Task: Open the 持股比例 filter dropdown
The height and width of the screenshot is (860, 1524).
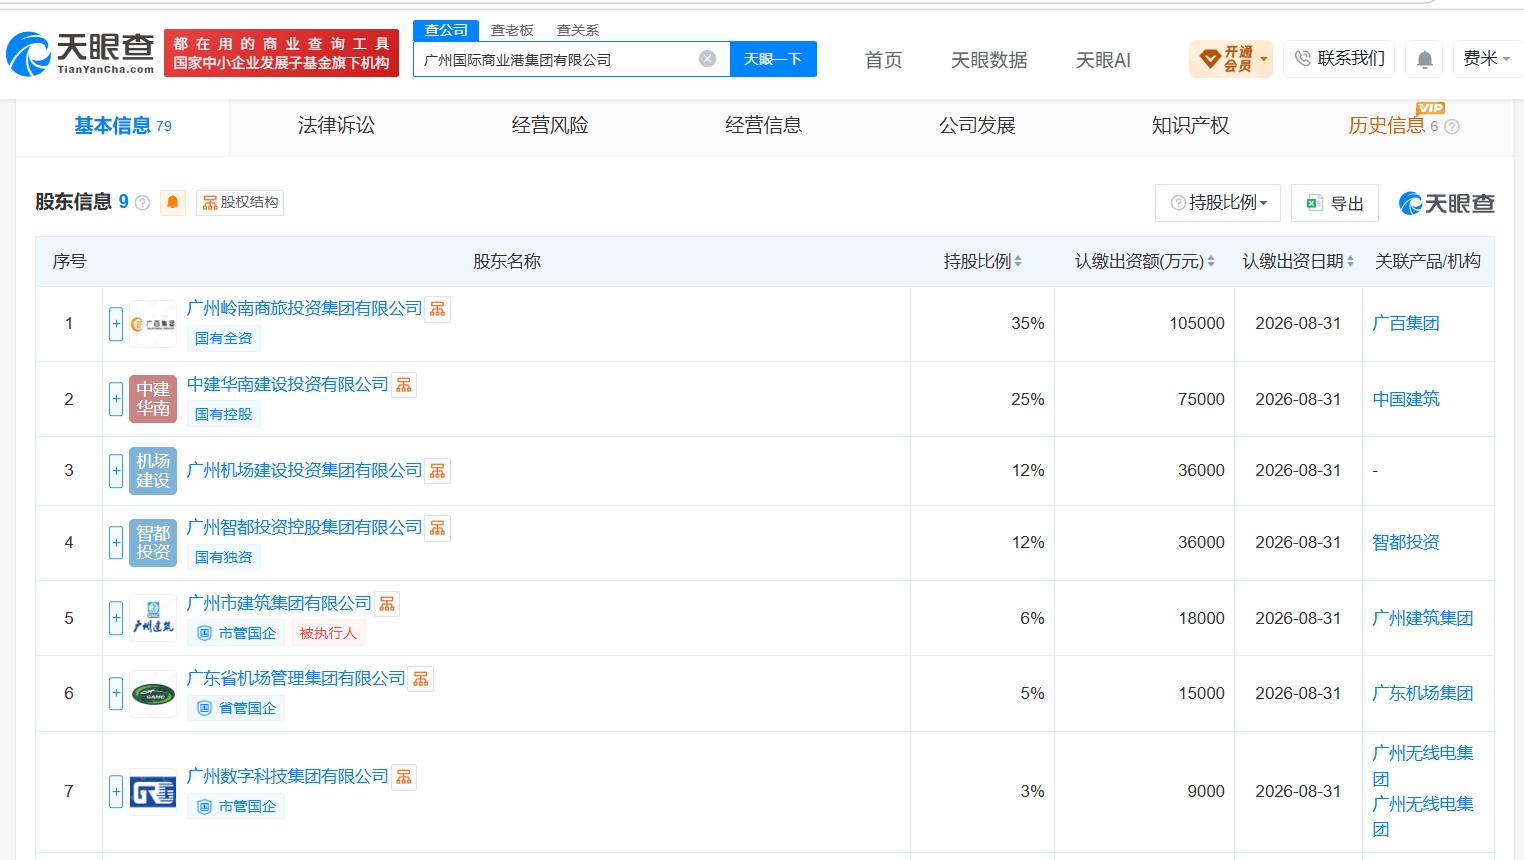Action: [1219, 203]
